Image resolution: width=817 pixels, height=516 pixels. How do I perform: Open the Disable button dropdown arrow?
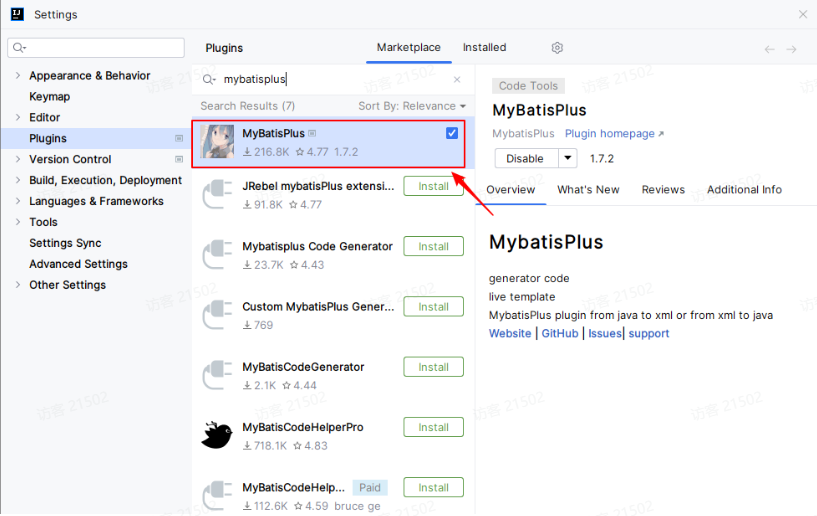(568, 158)
